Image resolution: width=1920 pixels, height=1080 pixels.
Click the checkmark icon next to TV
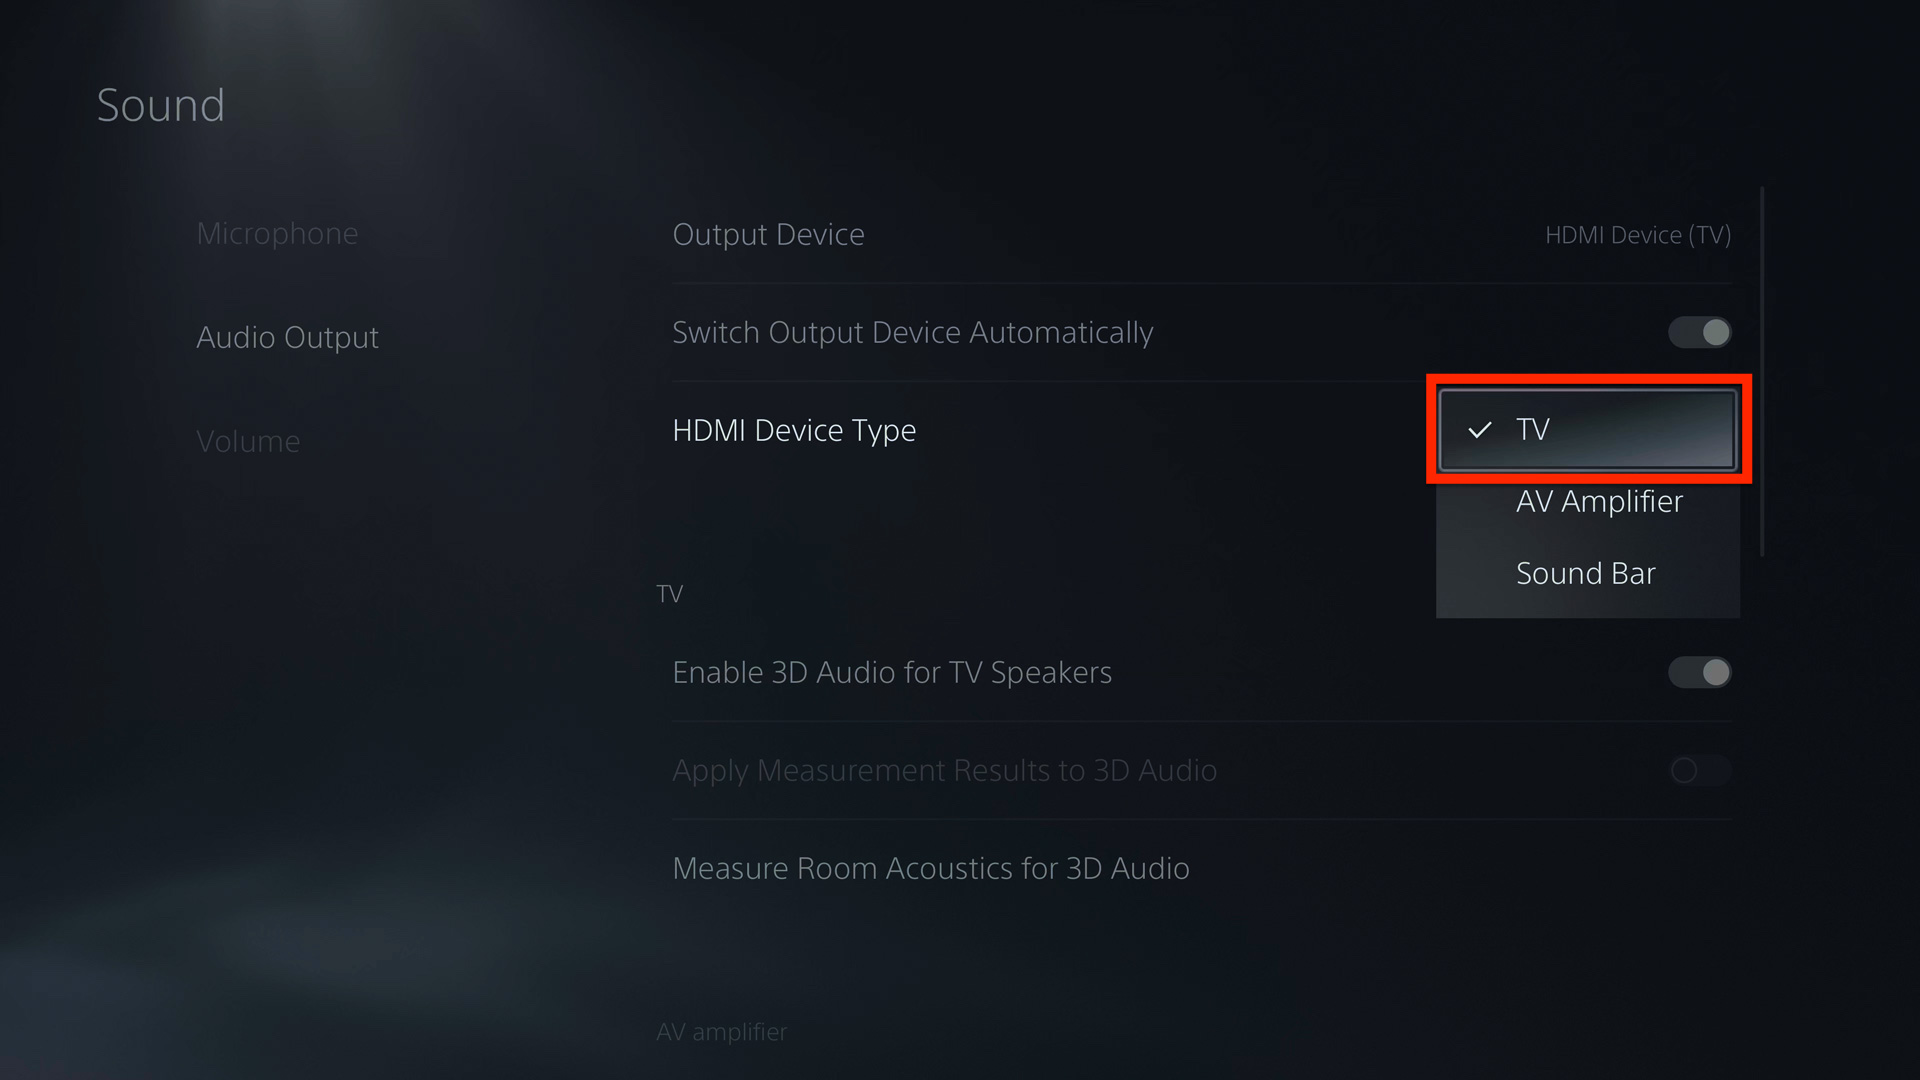pyautogui.click(x=1477, y=429)
